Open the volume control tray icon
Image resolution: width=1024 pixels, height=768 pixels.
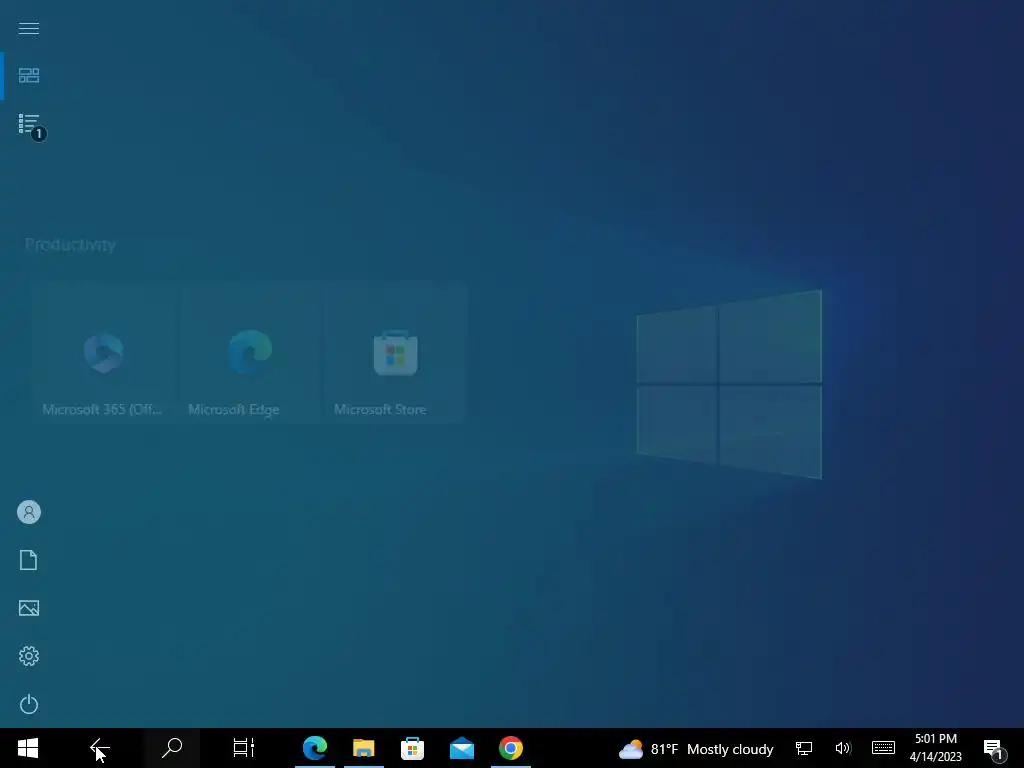coord(843,748)
